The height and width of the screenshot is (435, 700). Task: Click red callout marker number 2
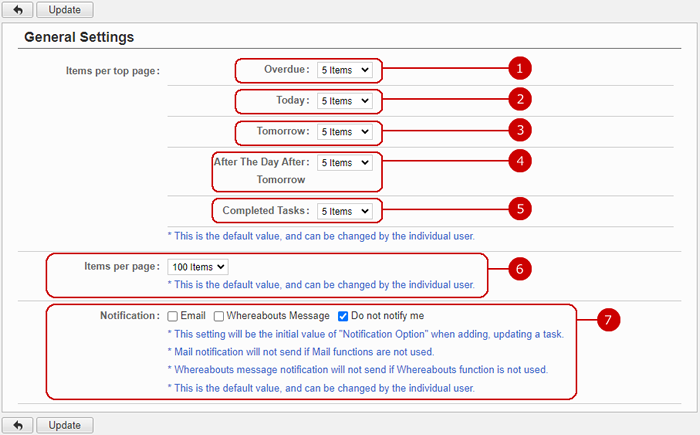[x=517, y=100]
